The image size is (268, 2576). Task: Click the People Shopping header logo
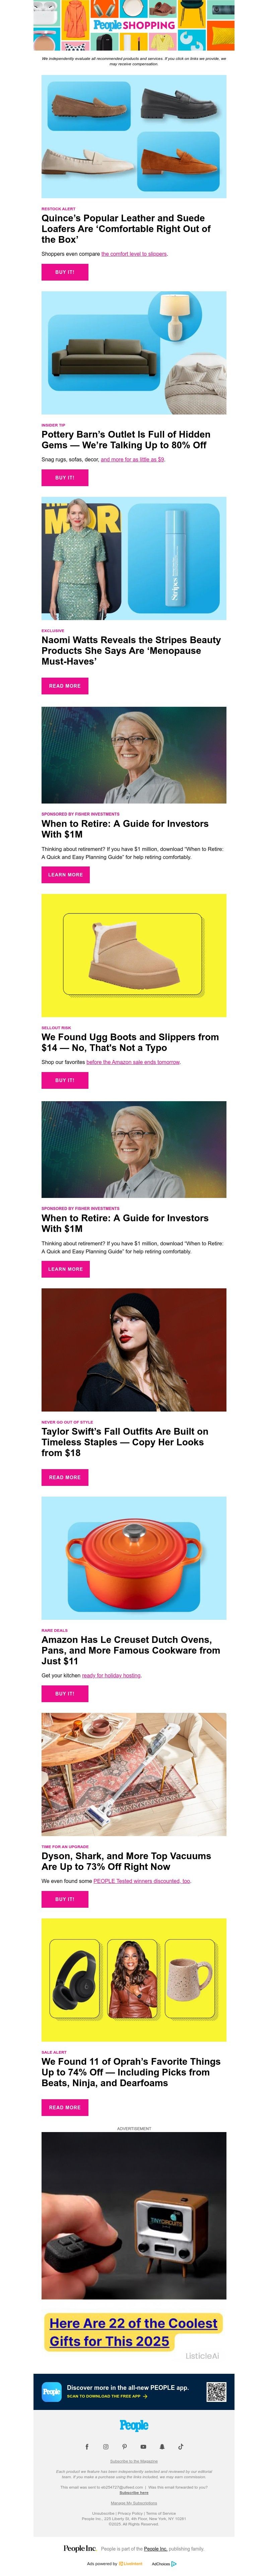134,25
